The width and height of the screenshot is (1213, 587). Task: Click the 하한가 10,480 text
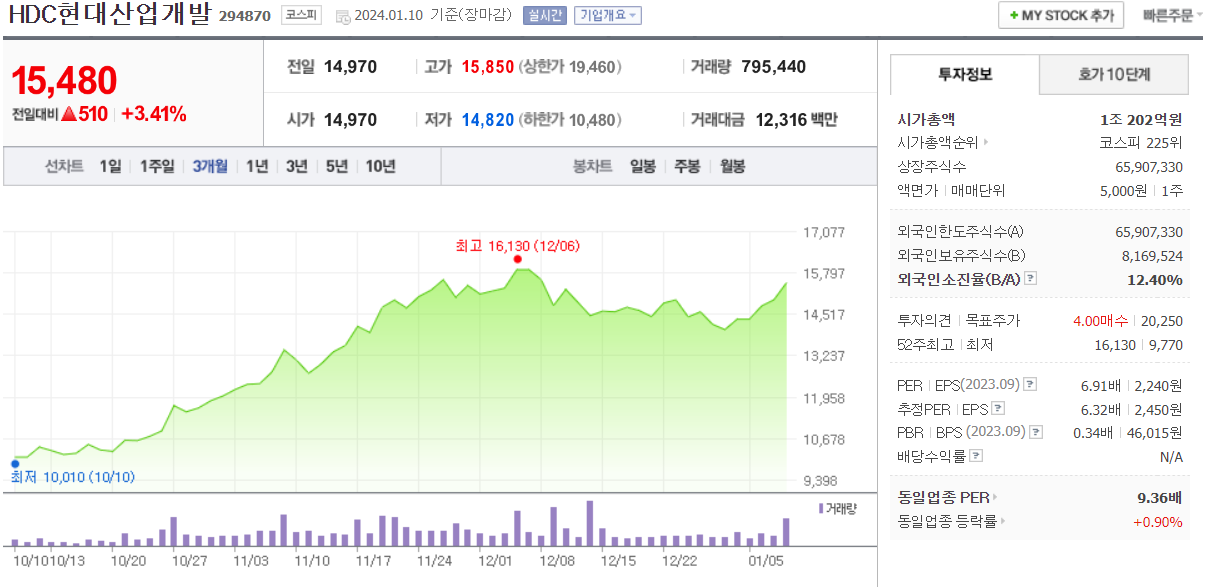coord(572,120)
